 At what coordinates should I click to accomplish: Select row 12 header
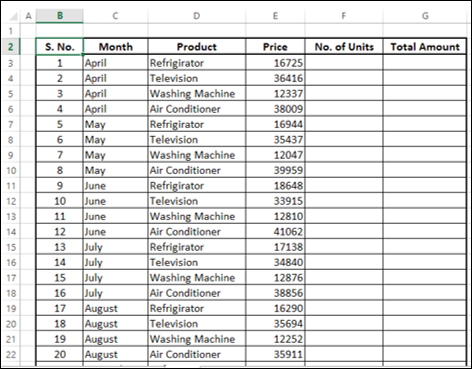click(11, 201)
